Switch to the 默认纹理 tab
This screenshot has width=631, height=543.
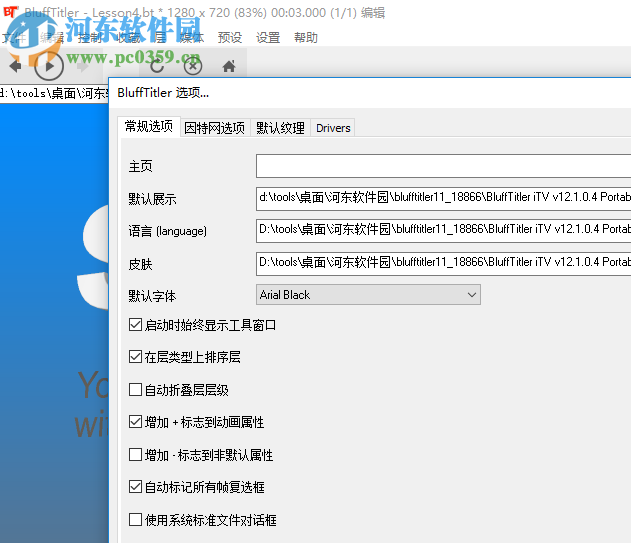coord(280,128)
